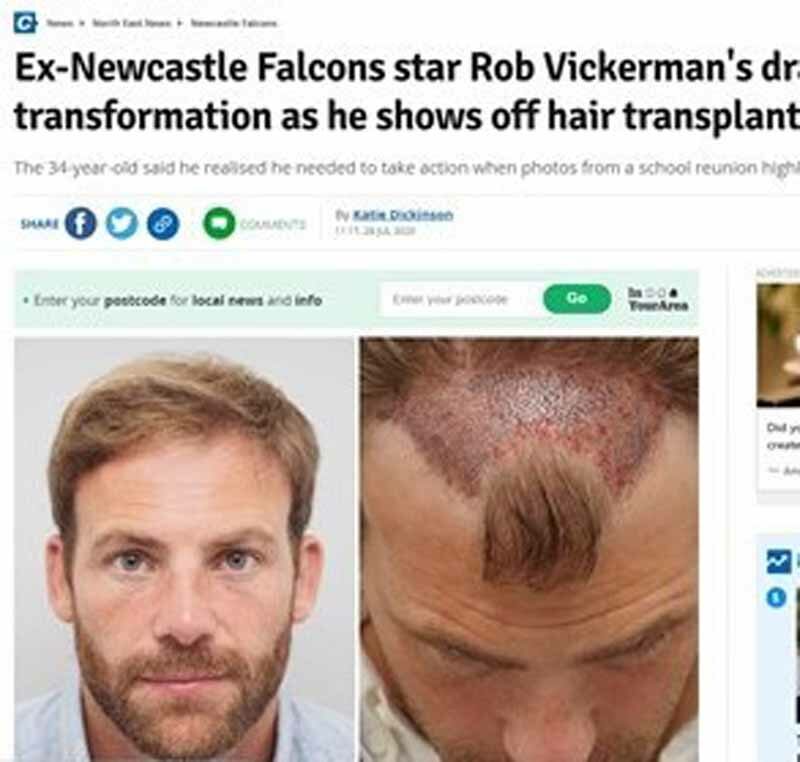The image size is (800, 762).
Task: Share the article on Twitter
Action: click(121, 223)
